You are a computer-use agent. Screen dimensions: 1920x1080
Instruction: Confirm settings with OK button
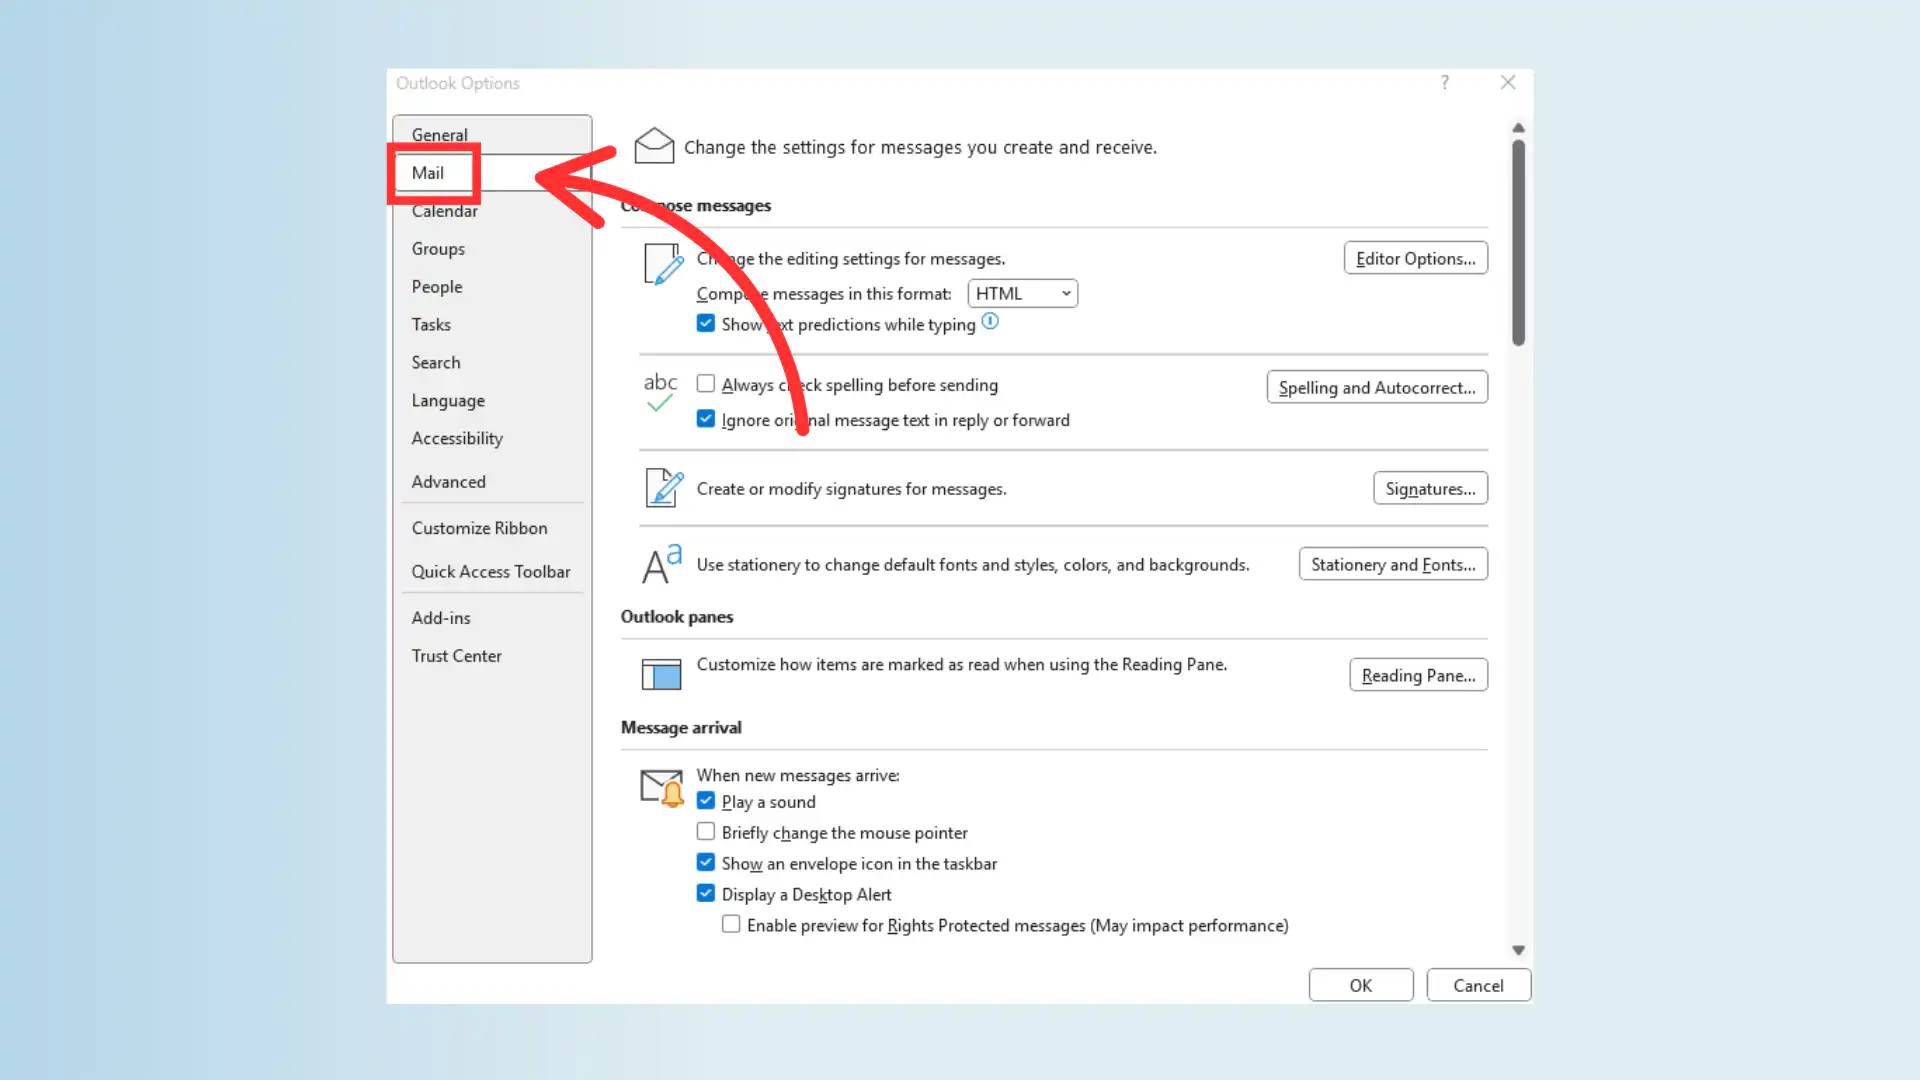1360,985
